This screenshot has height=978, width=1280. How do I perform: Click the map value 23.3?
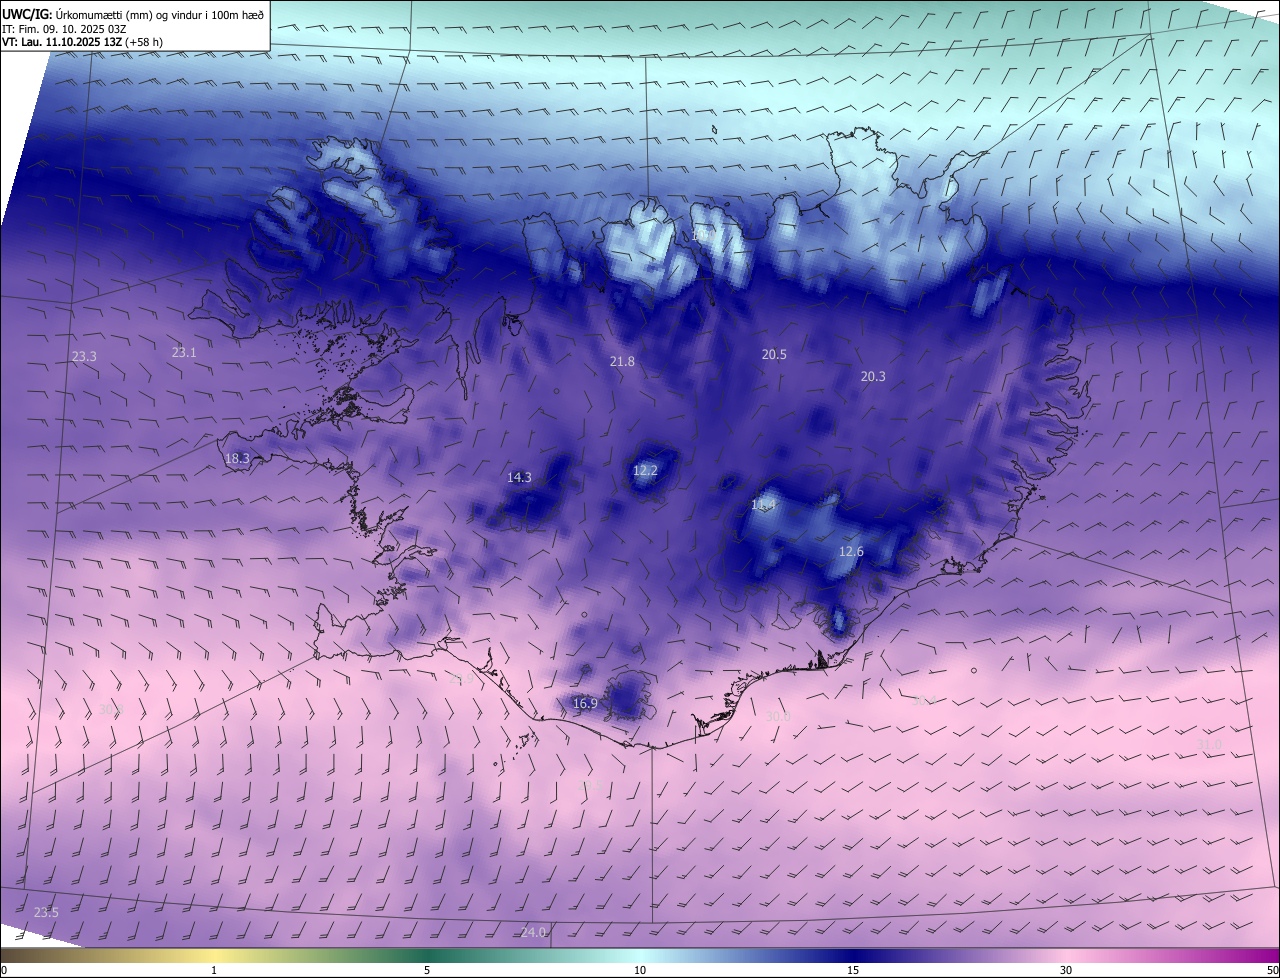point(84,357)
